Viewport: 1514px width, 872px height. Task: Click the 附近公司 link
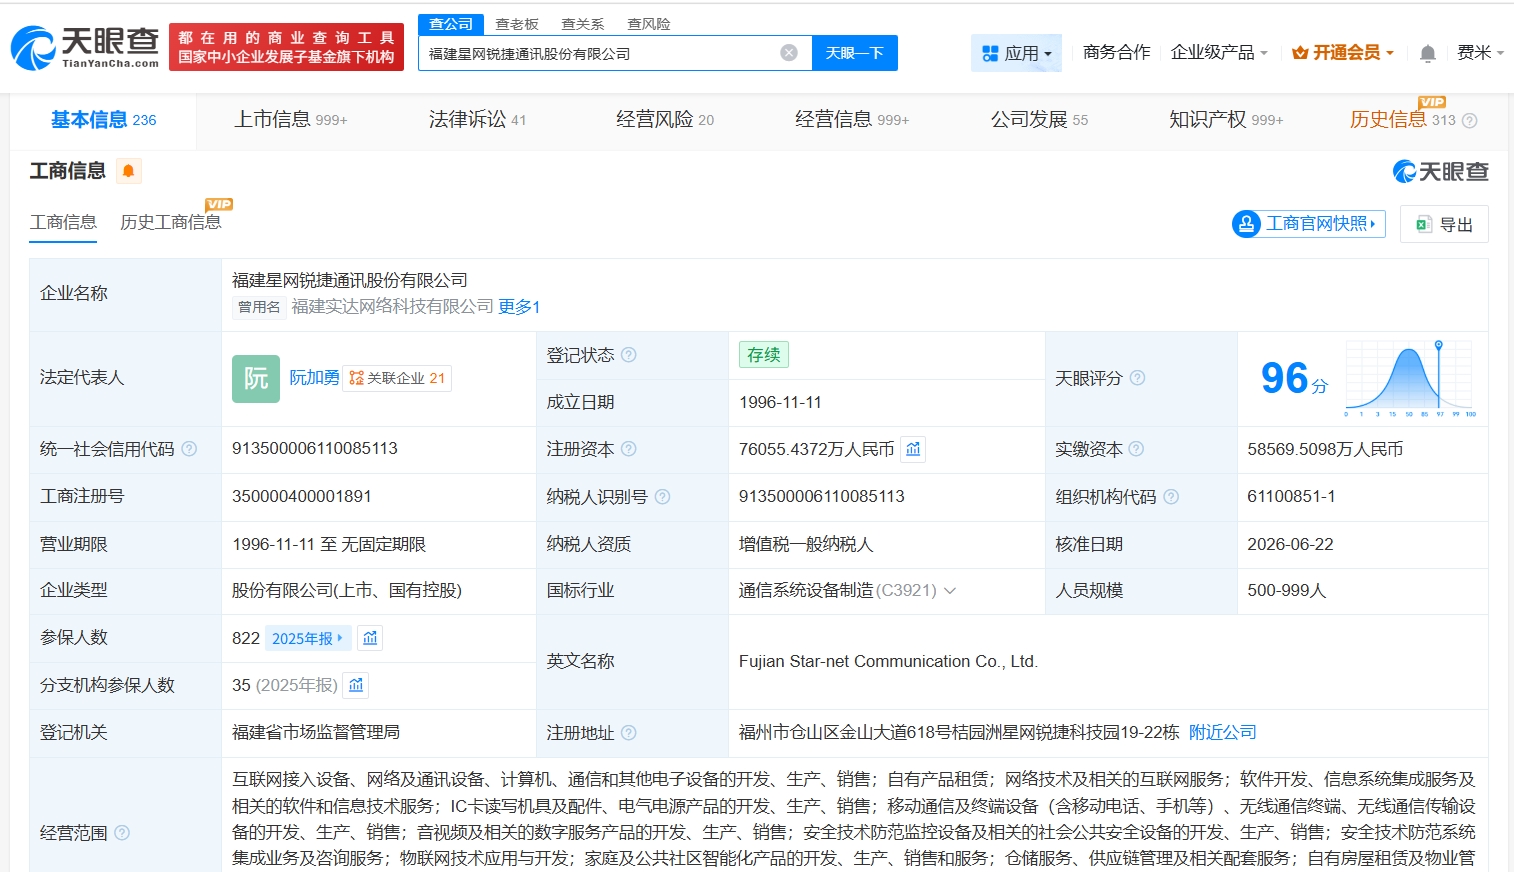(x=1223, y=733)
